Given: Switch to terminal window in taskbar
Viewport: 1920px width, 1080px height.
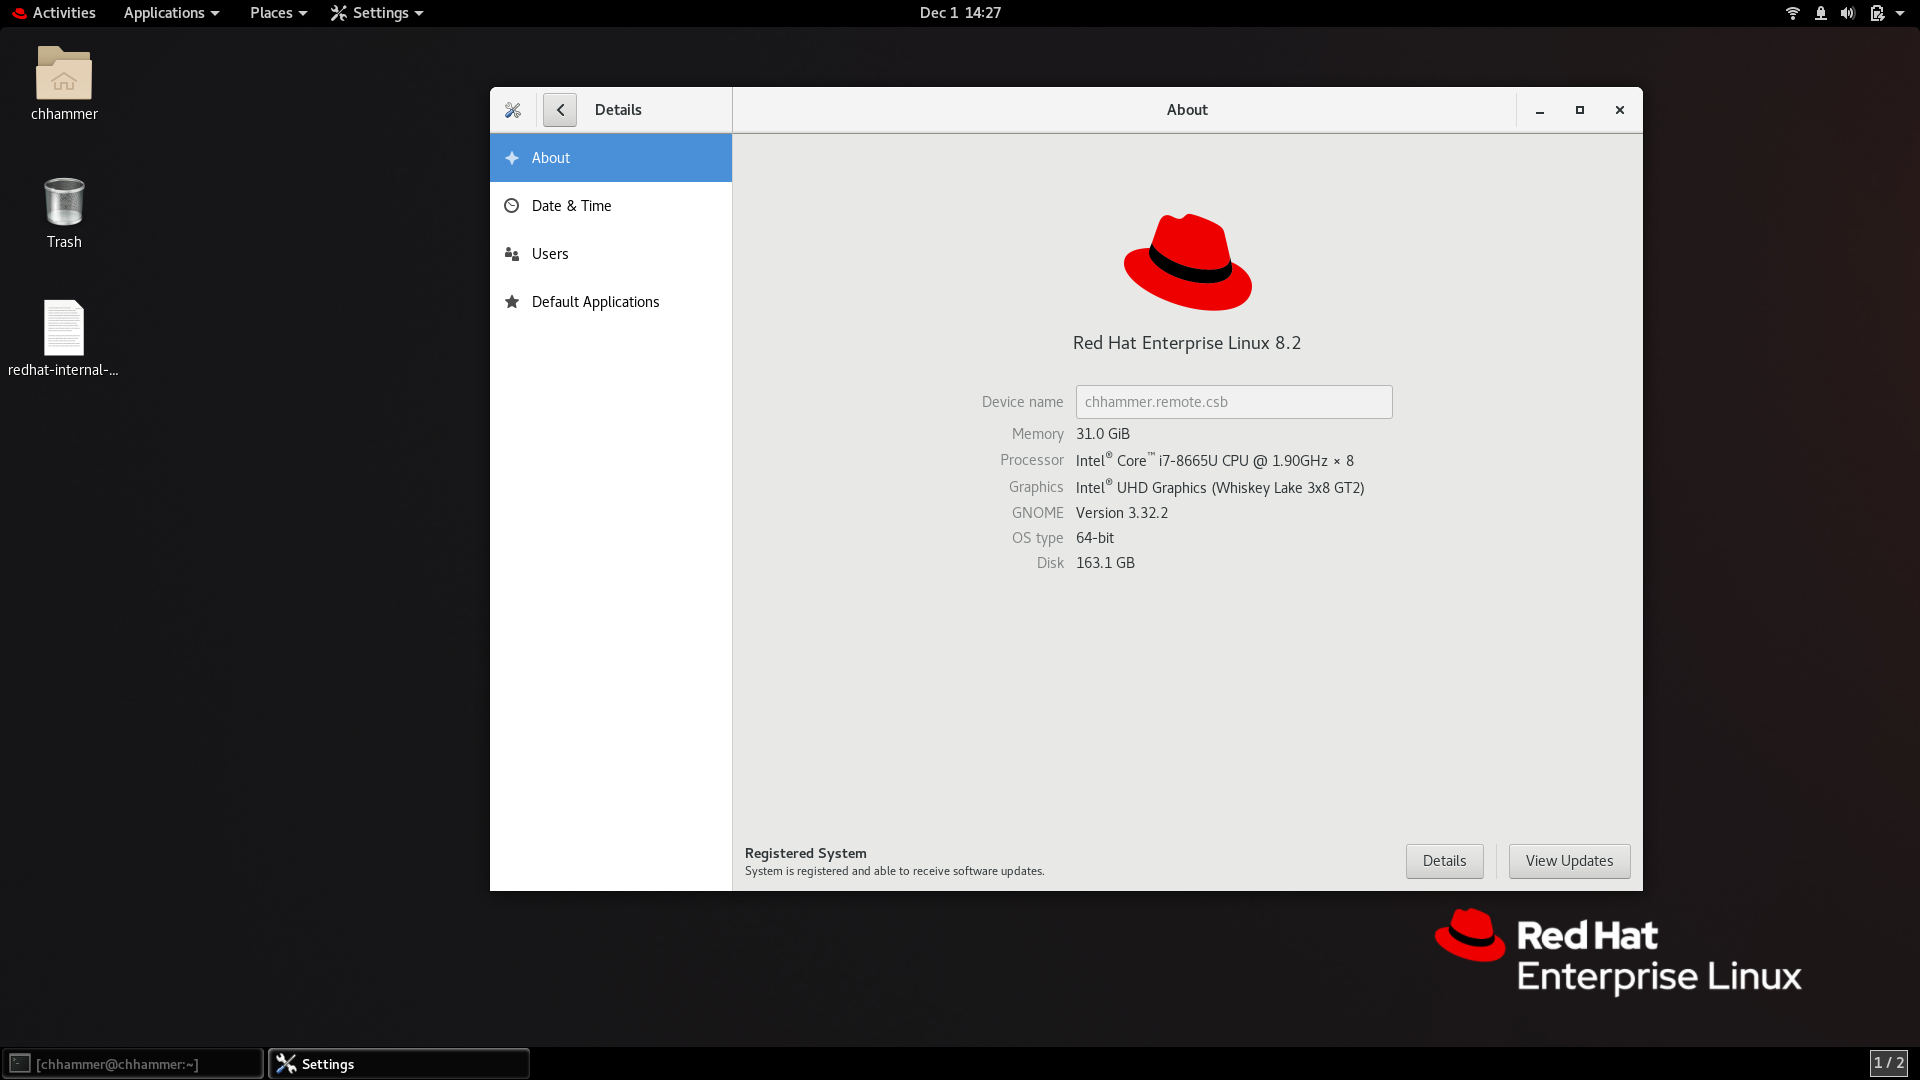Looking at the screenshot, I should [133, 1064].
